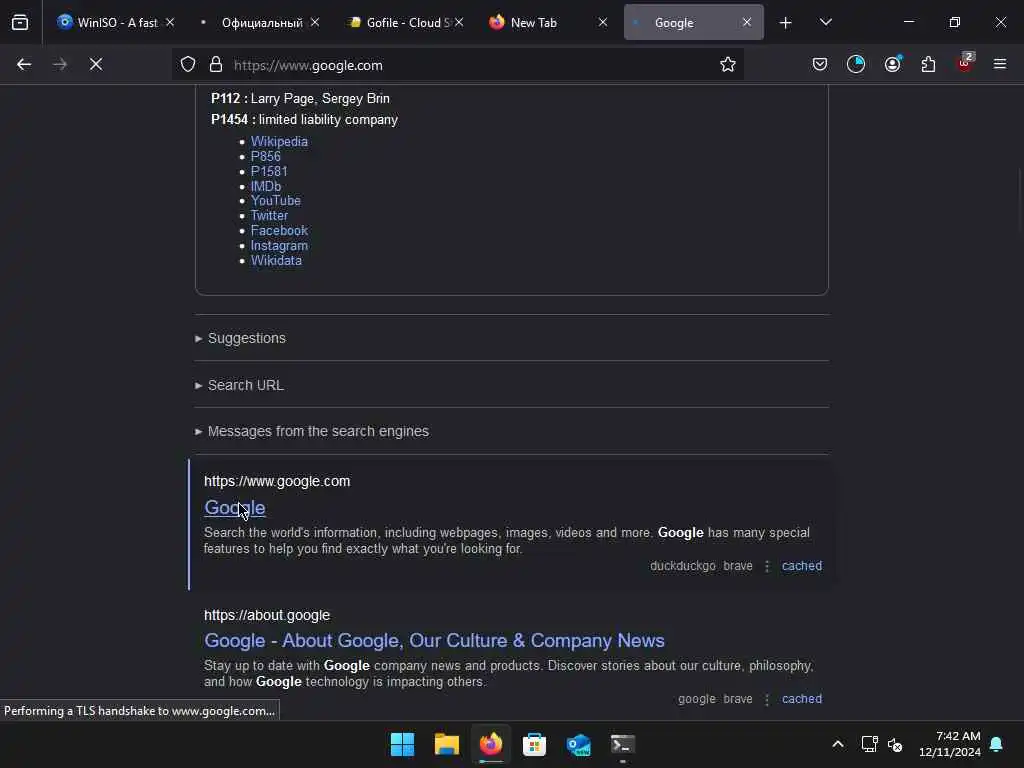This screenshot has height=768, width=1024.
Task: Show hidden system tray icons
Action: pyautogui.click(x=838, y=744)
